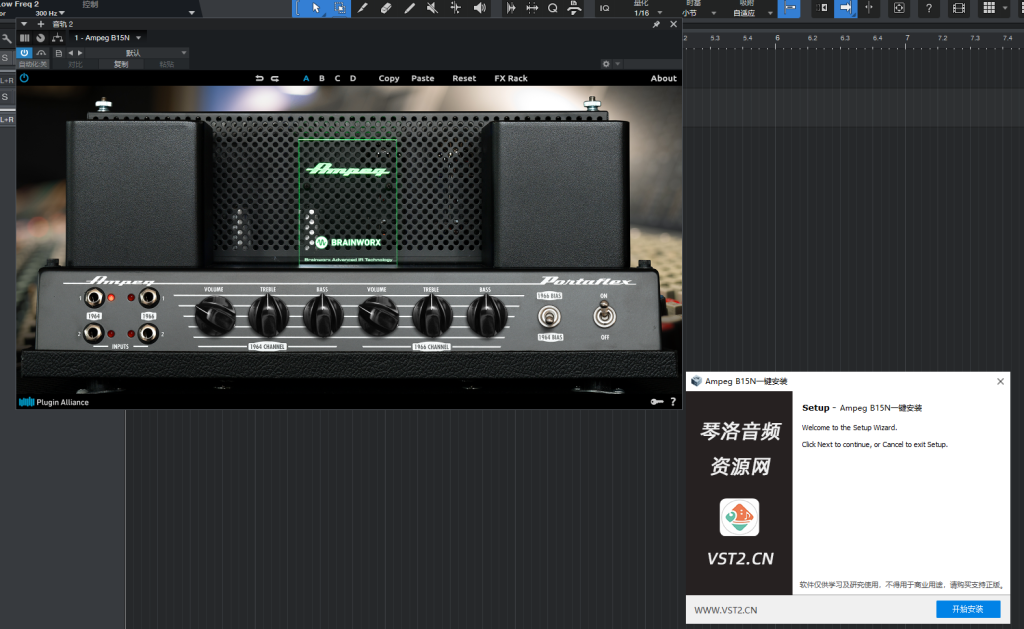Pin the plugin window with pushpin icon
This screenshot has height=629, width=1024.
[656, 24]
